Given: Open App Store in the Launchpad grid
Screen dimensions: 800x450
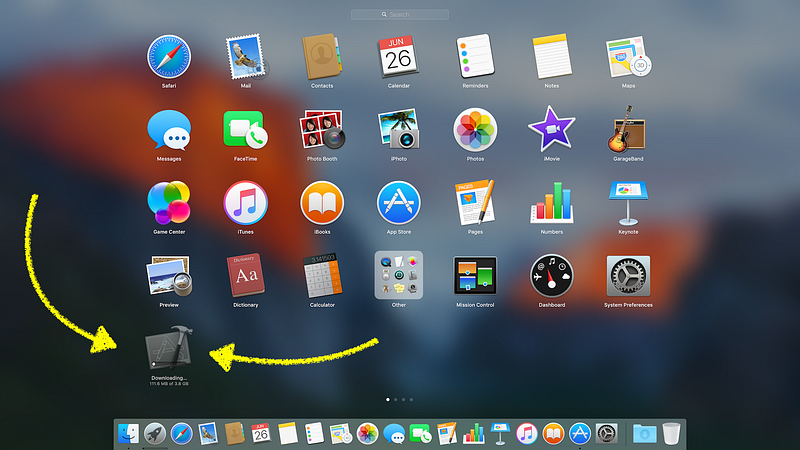Looking at the screenshot, I should click(x=398, y=203).
